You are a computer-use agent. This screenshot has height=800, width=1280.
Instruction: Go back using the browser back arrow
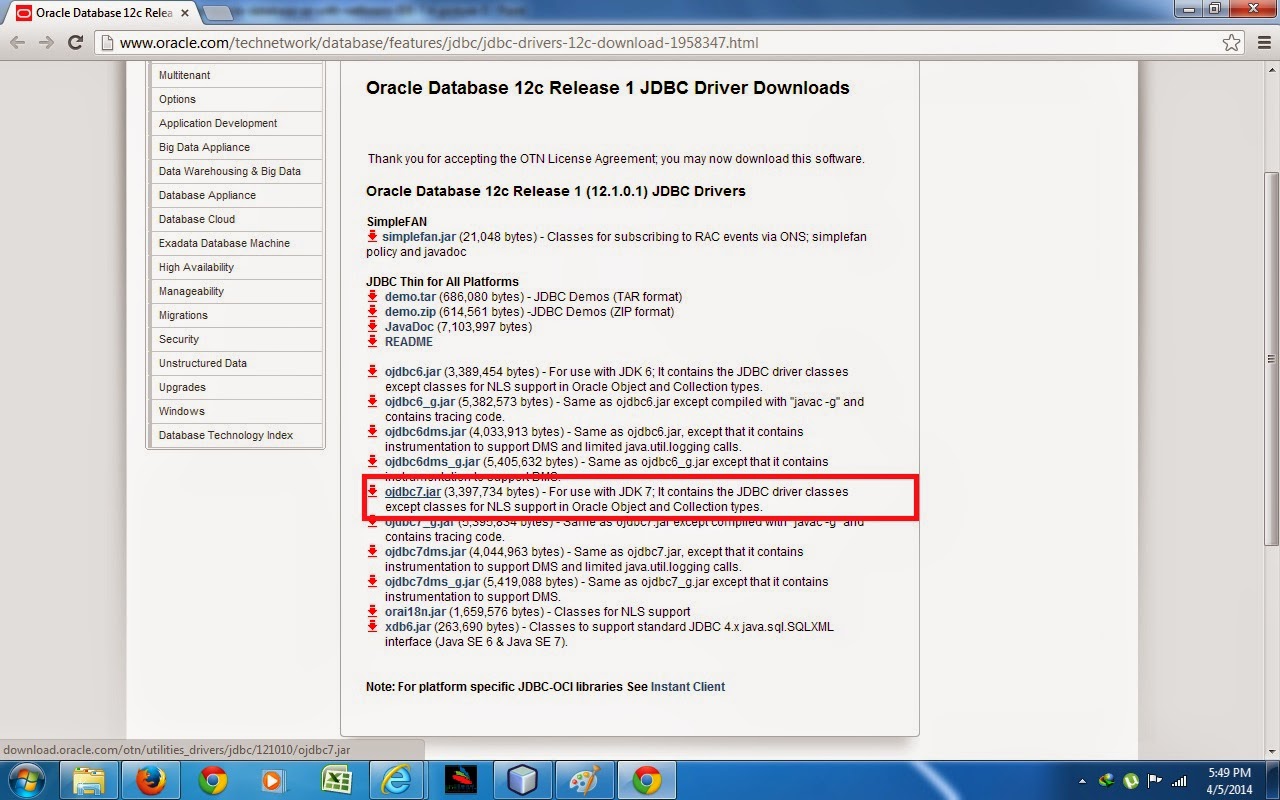[x=17, y=43]
